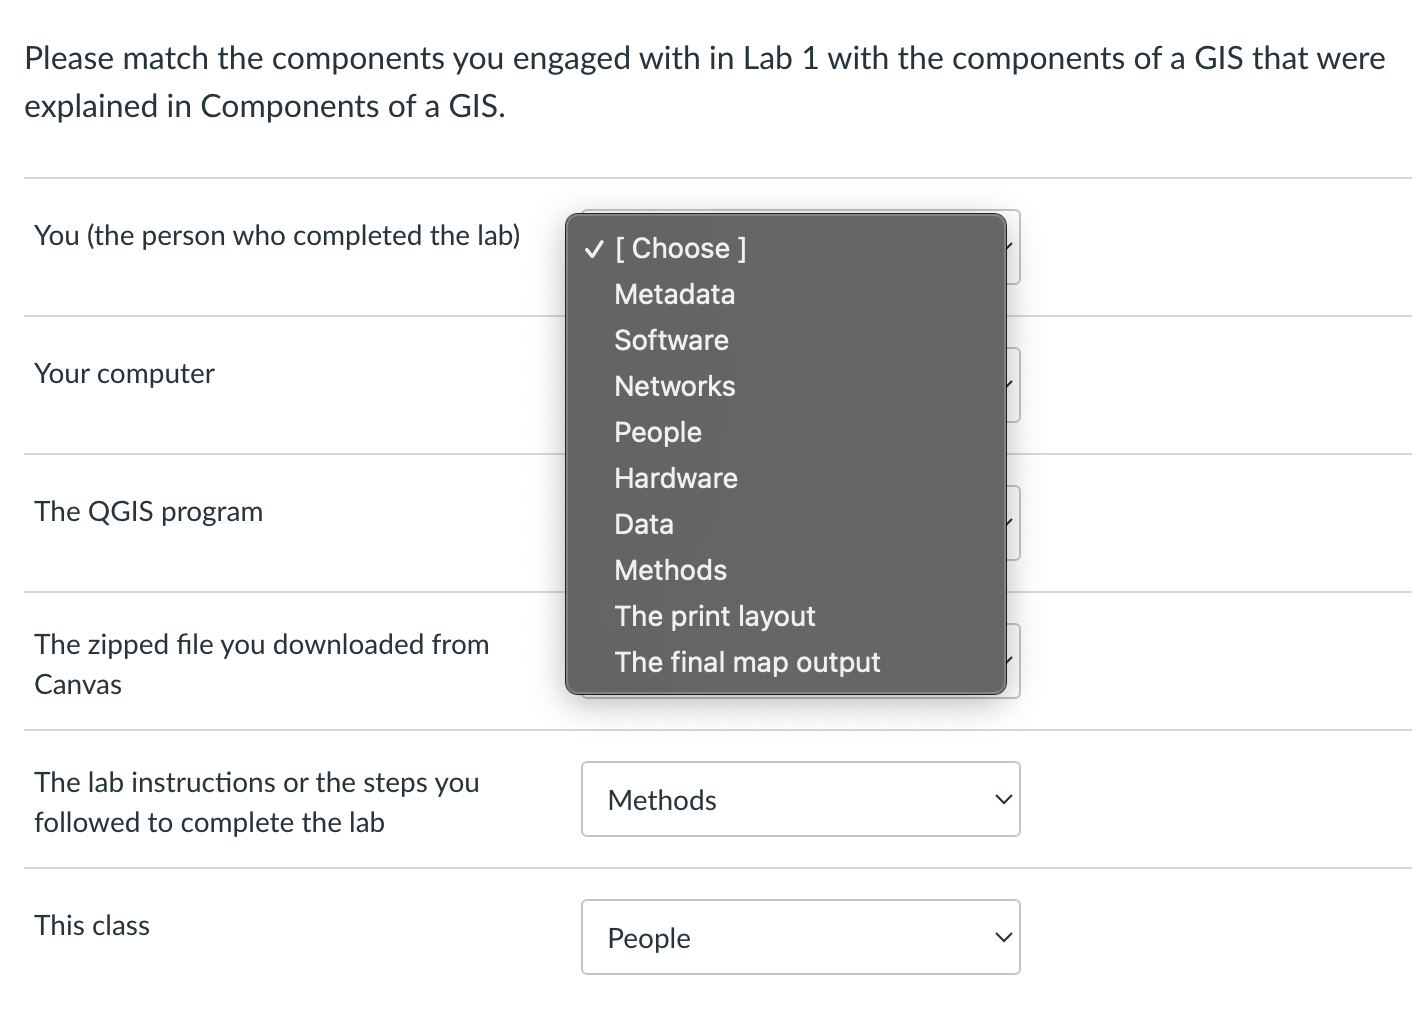Select "The final map output" option
The height and width of the screenshot is (1016, 1426).
747,662
